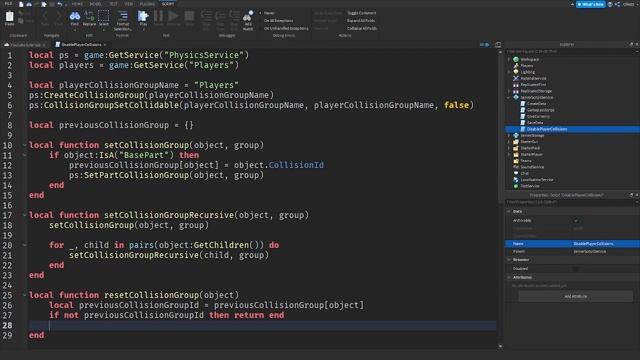The height and width of the screenshot is (360, 640).
Task: Collapse the Behavior section in Properties
Action: (509, 260)
